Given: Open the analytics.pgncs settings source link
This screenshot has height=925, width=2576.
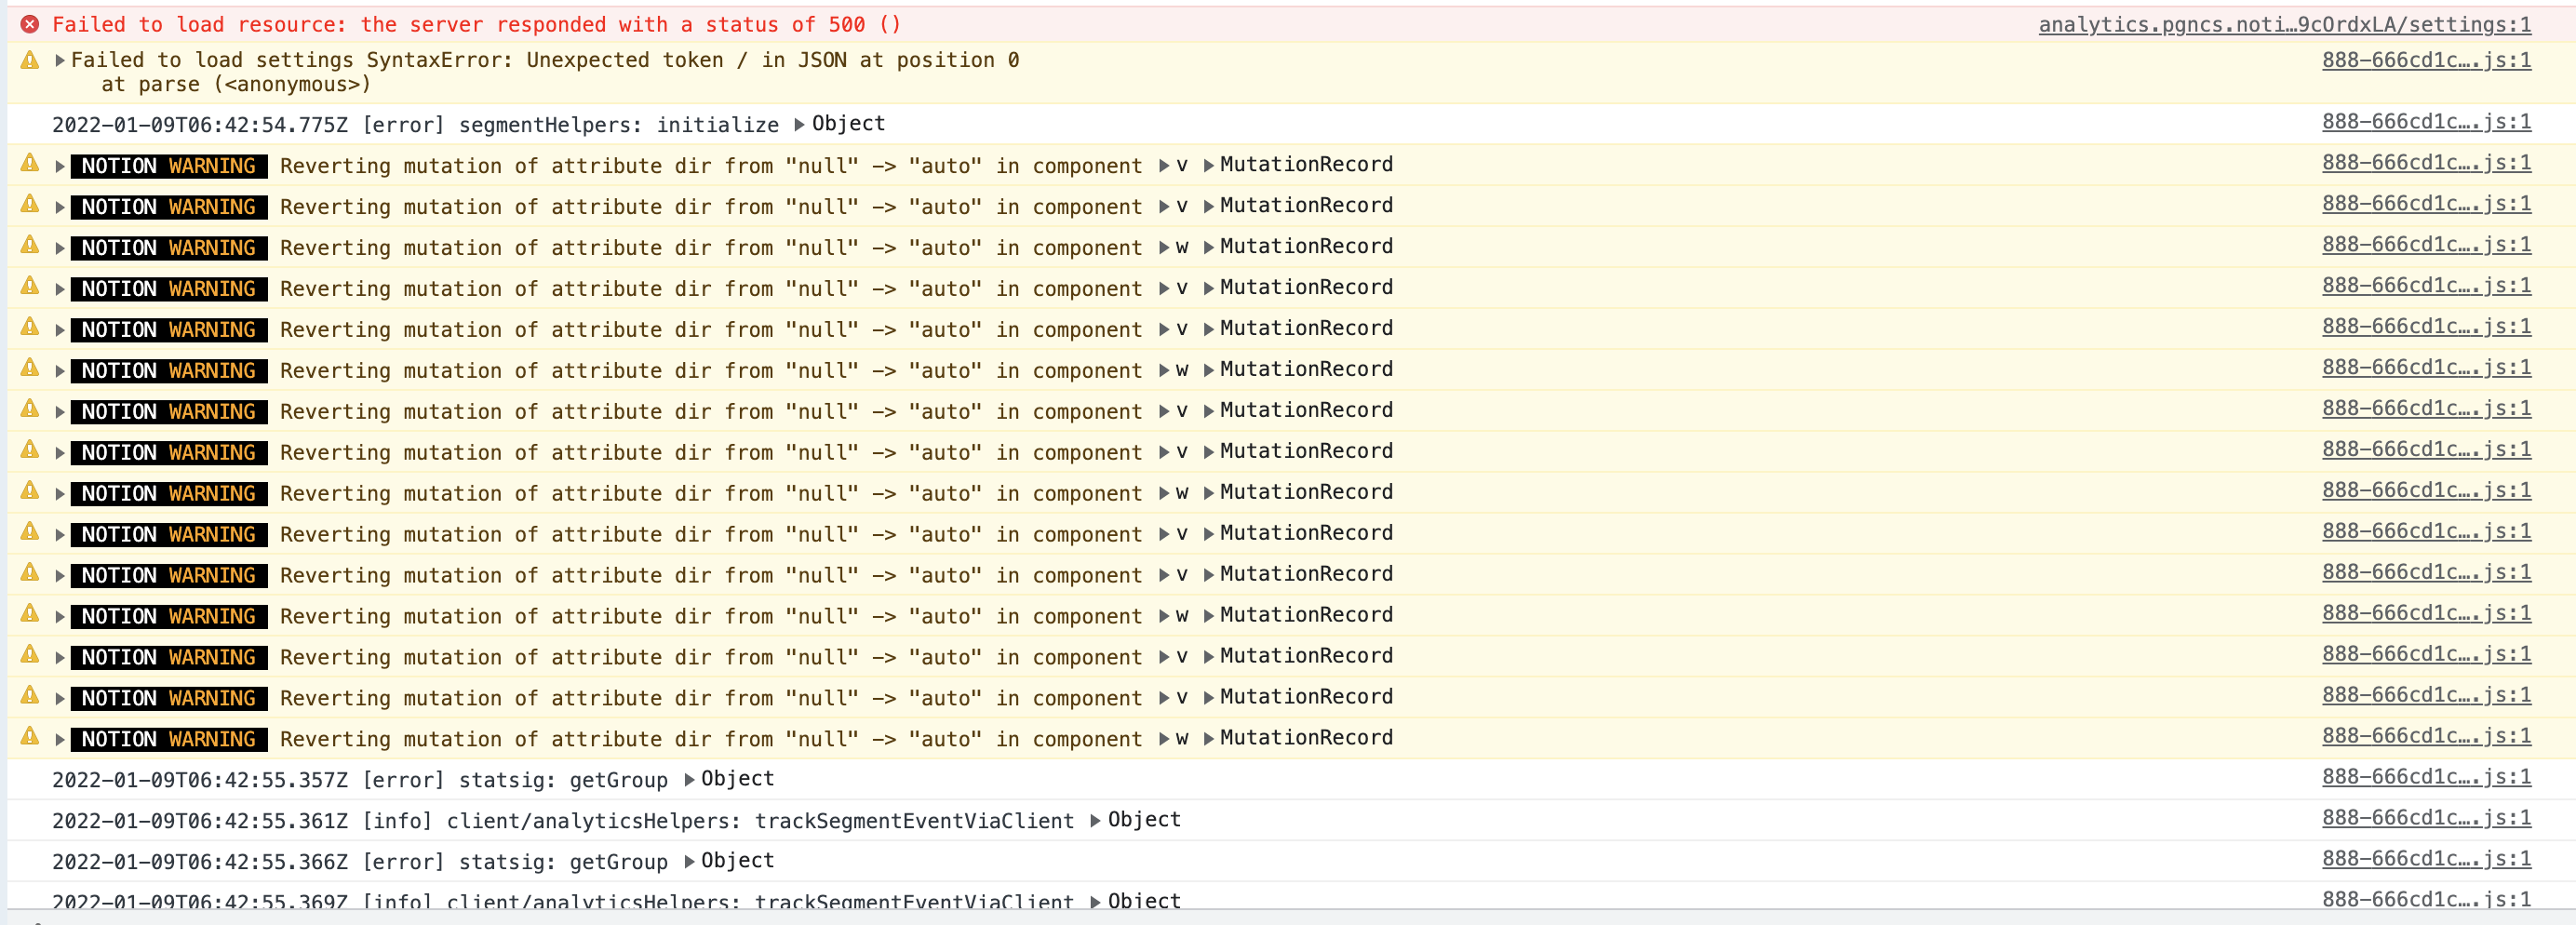Looking at the screenshot, I should [x=2286, y=25].
